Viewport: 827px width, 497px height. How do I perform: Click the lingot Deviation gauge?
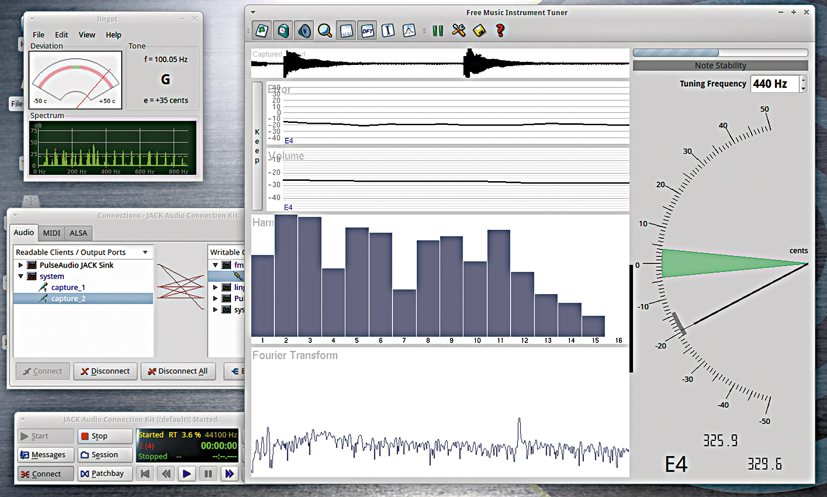75,80
